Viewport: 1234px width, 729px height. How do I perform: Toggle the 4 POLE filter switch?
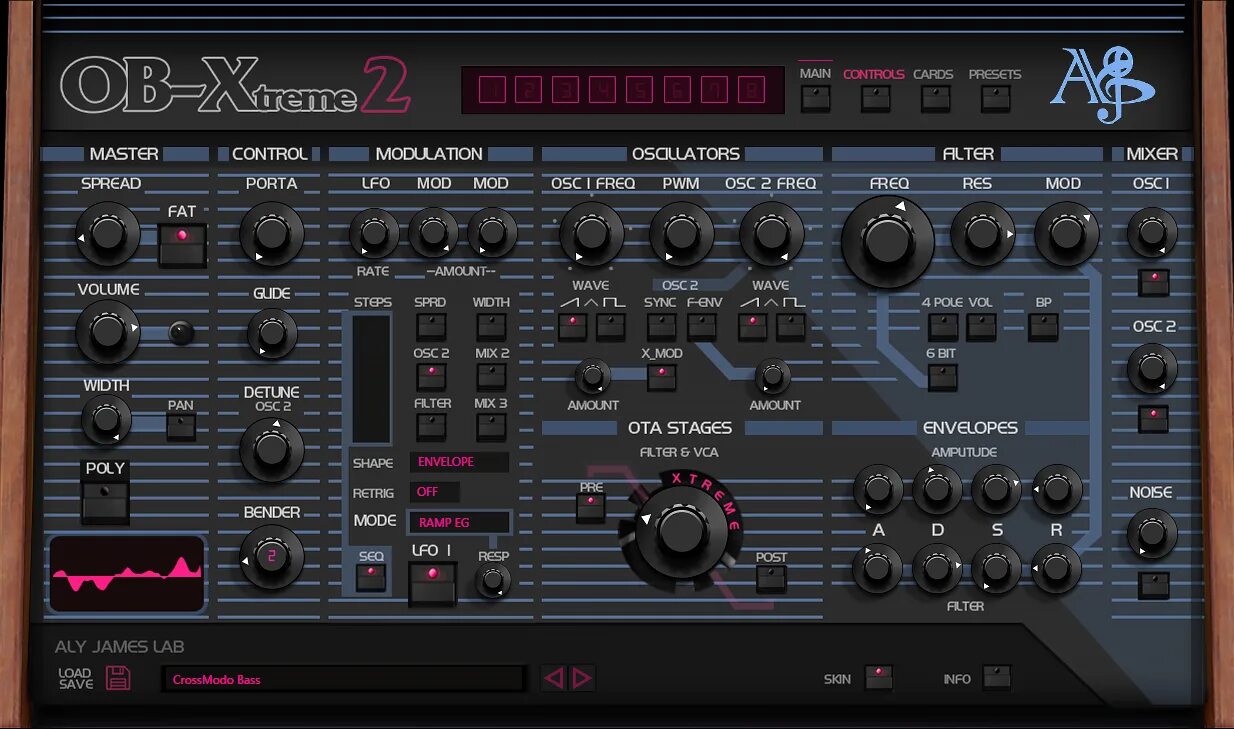coord(943,327)
